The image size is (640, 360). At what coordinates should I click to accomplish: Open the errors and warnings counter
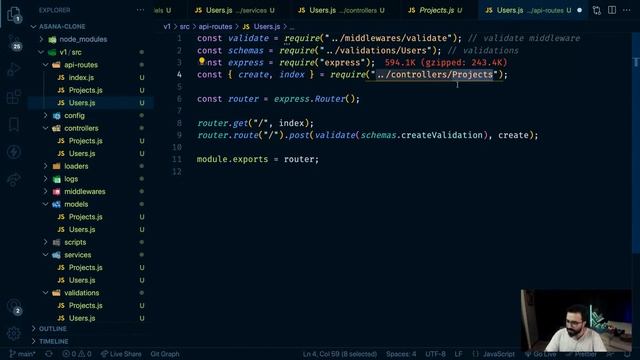[77, 354]
